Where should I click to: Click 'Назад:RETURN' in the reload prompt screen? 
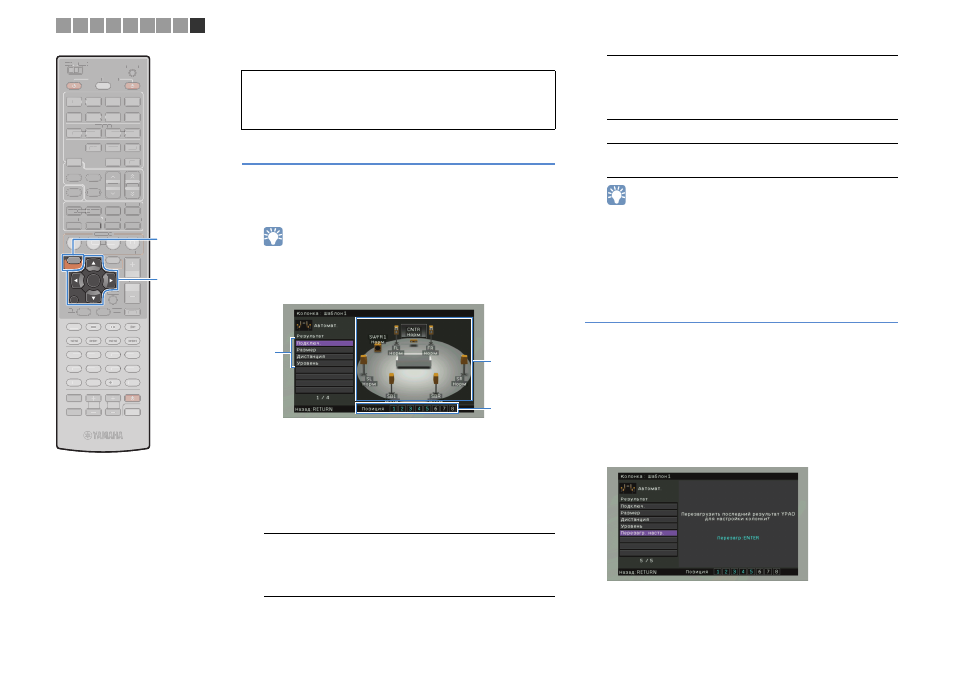638,572
